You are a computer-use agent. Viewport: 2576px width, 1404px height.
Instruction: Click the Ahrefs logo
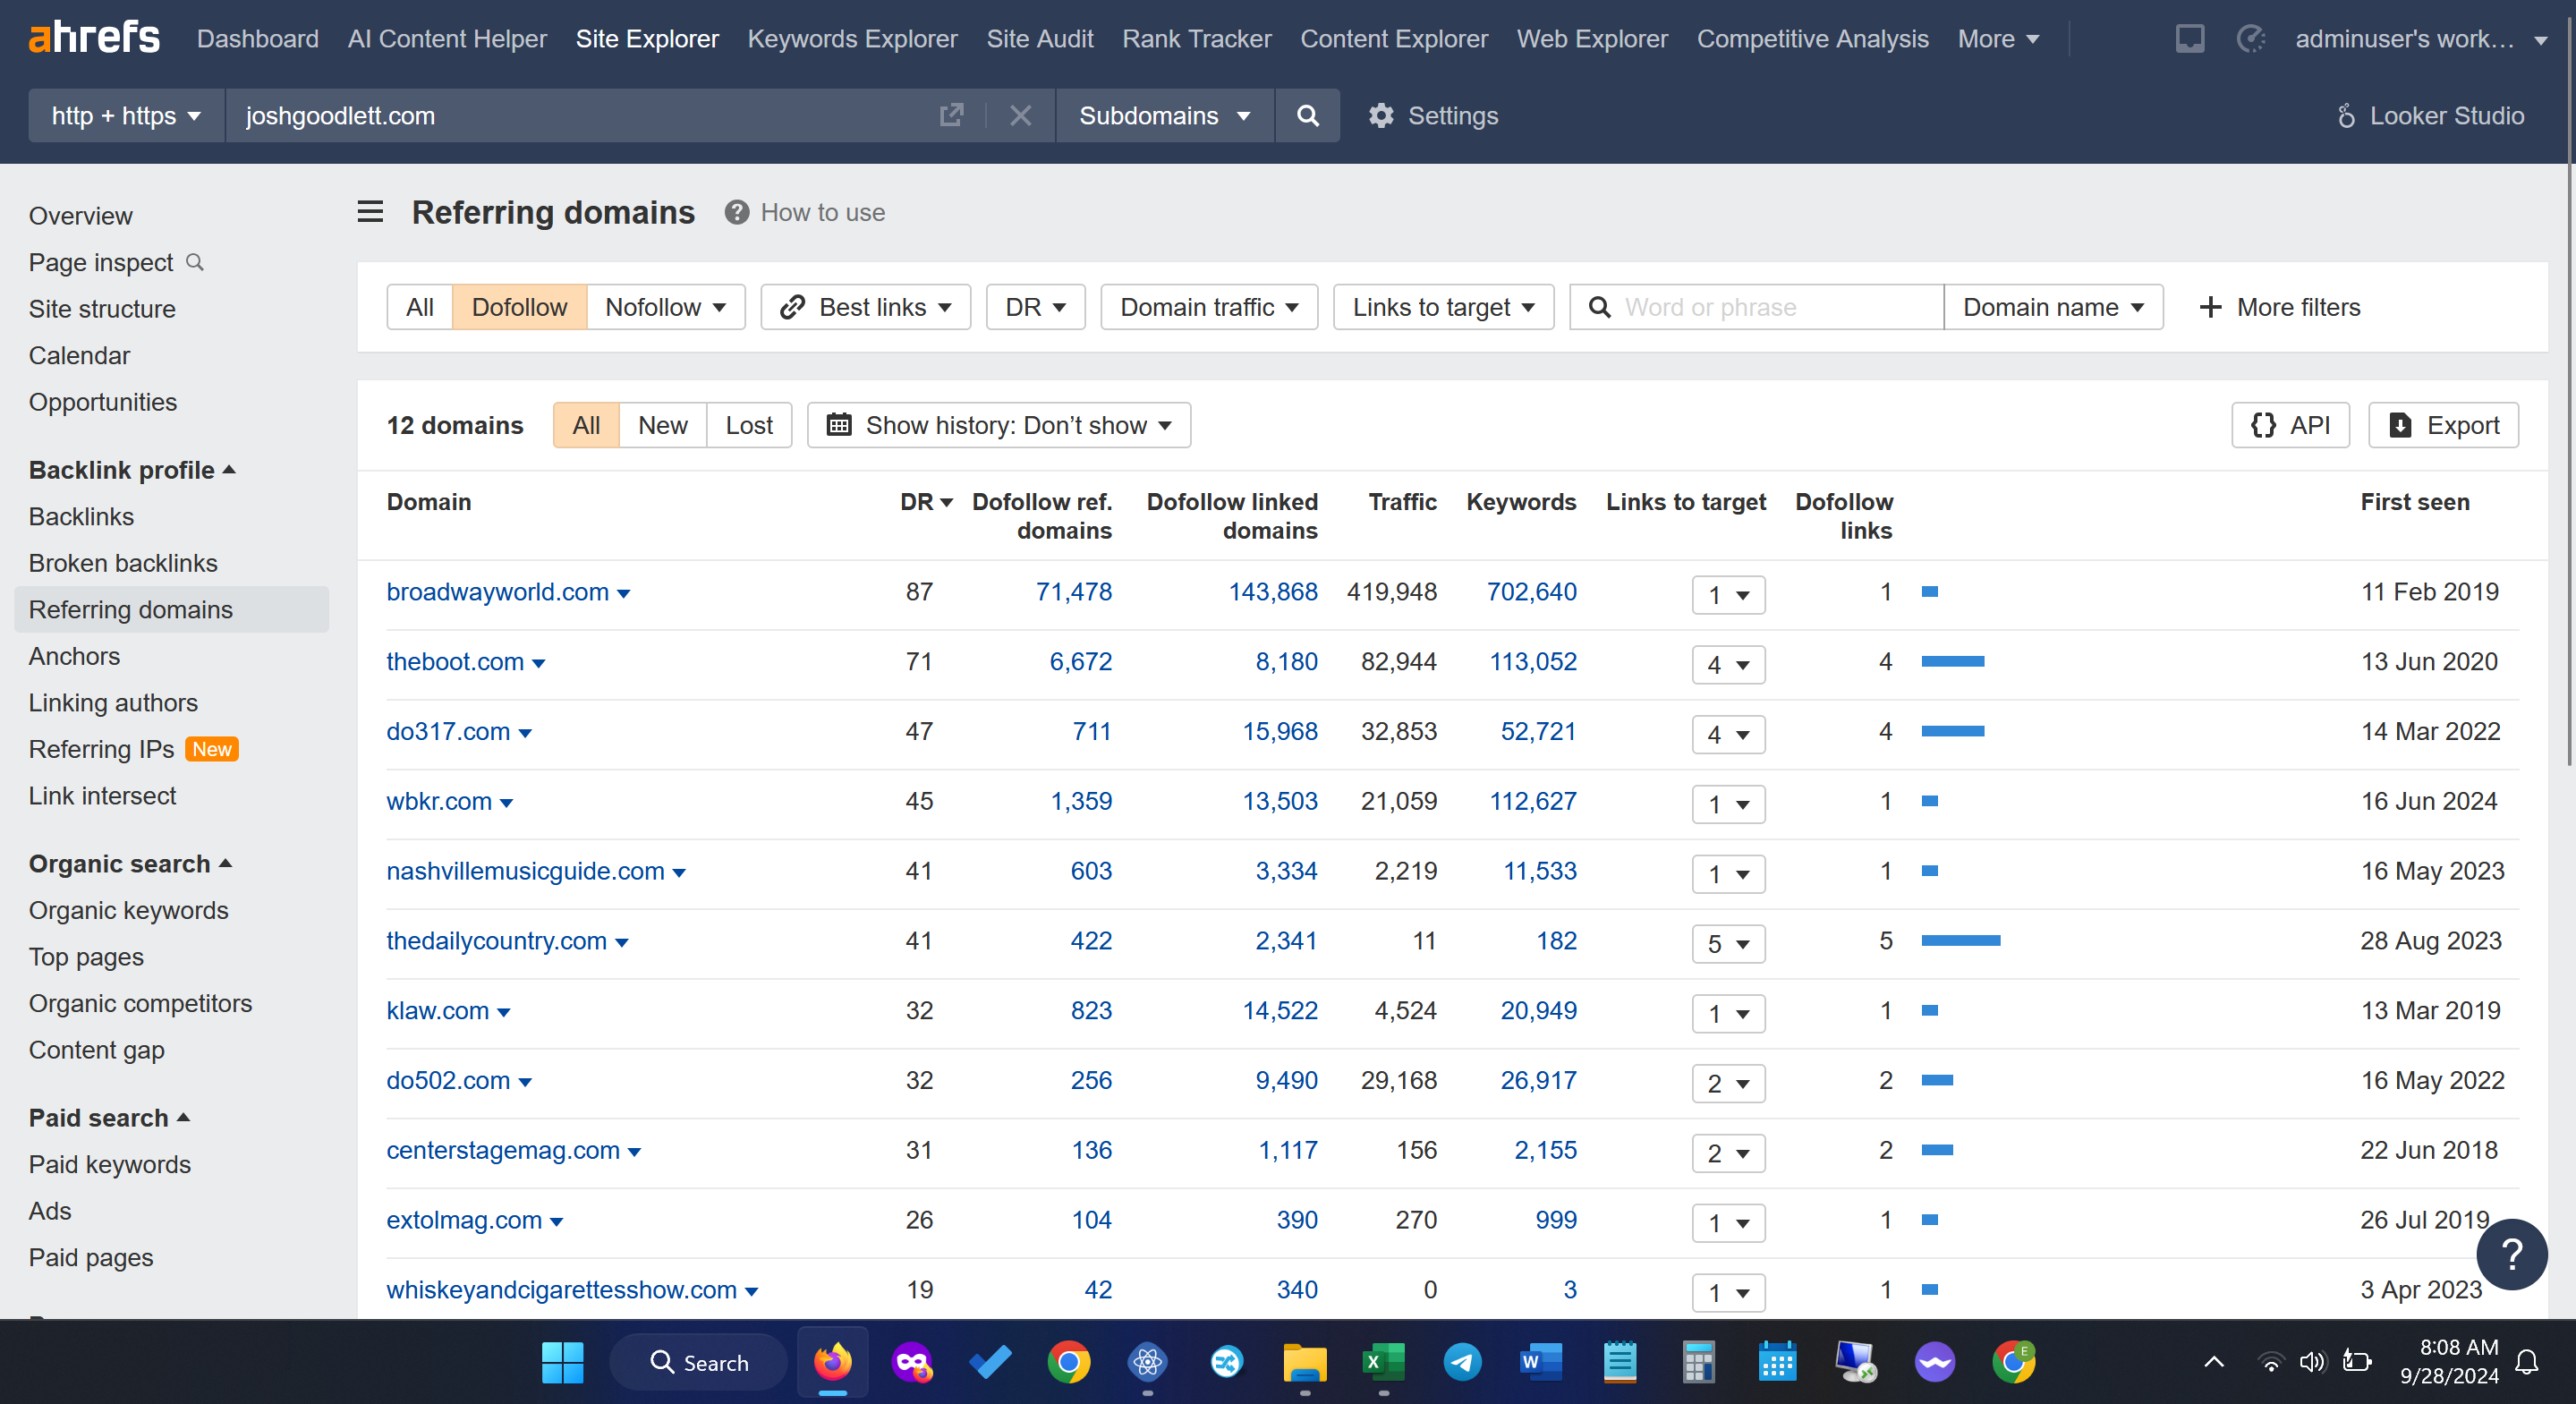[x=94, y=38]
